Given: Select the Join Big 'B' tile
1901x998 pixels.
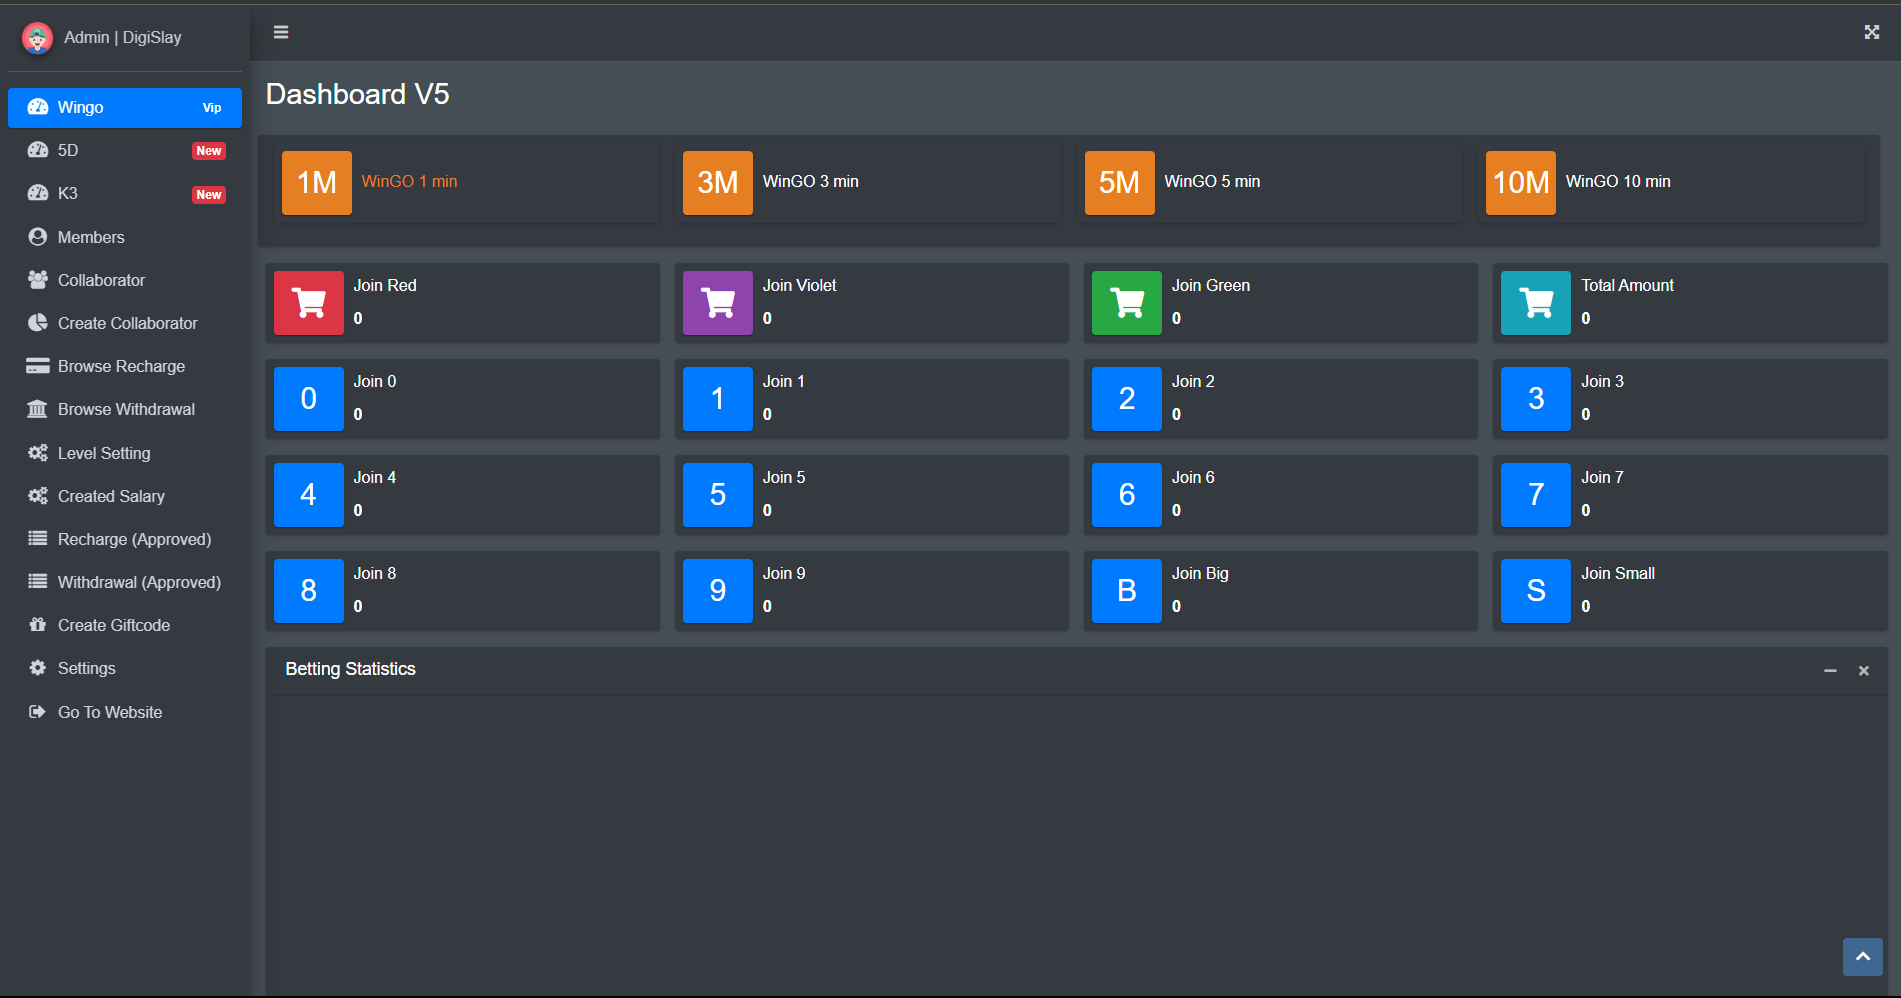Looking at the screenshot, I should (1127, 591).
